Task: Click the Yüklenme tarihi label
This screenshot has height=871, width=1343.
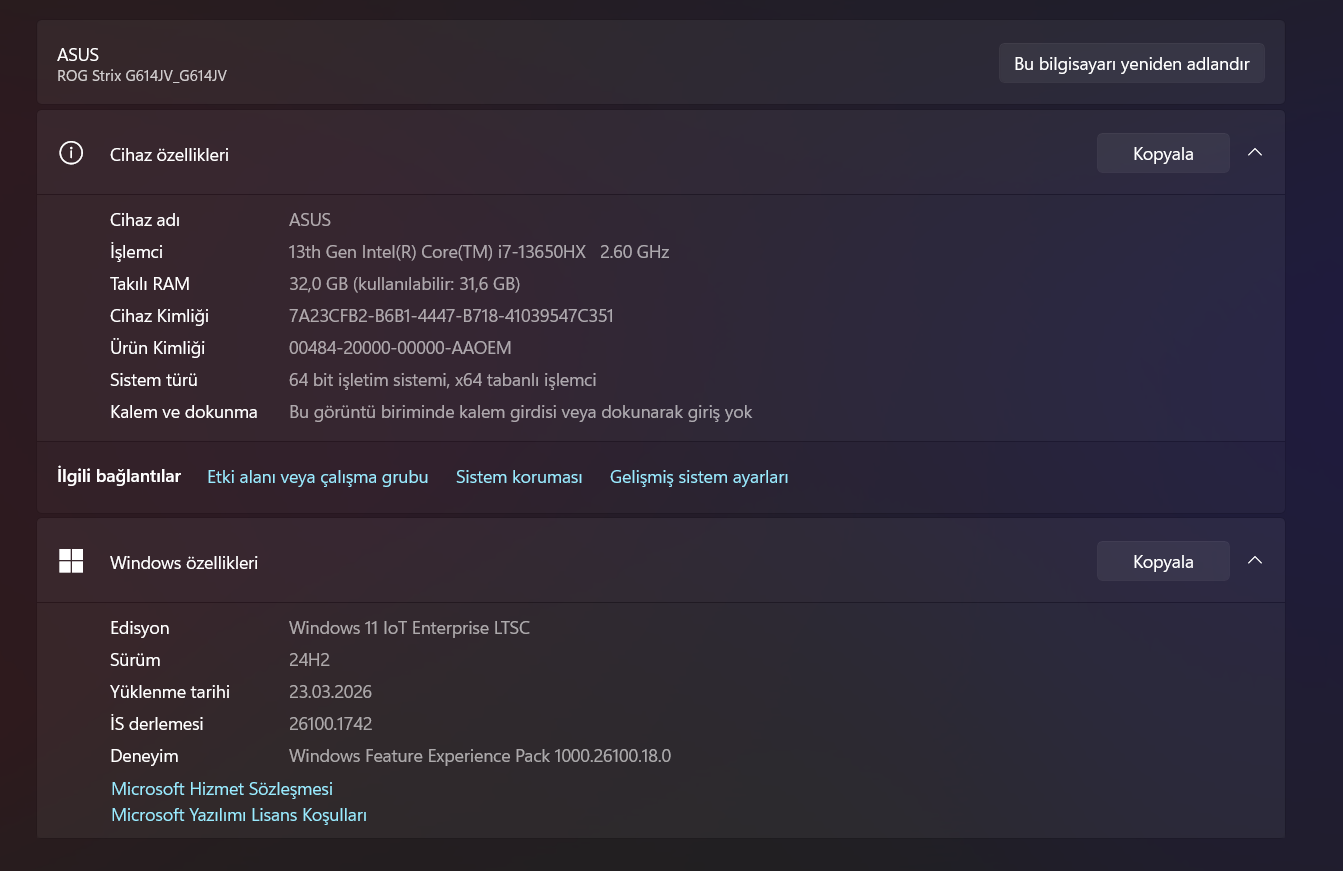Action: 170,692
